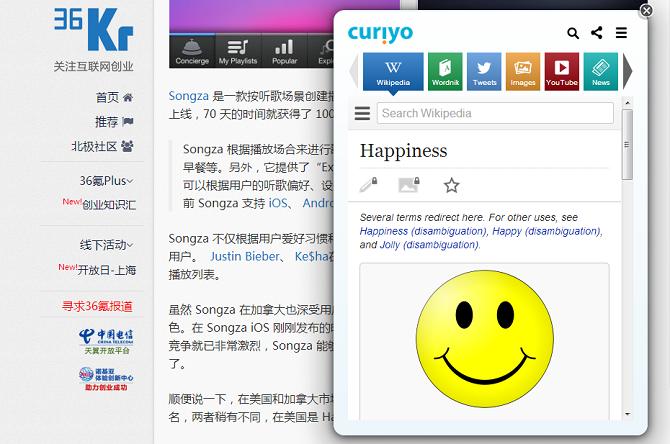This screenshot has width=670, height=444.
Task: Click the iOS link in the quote
Action: 278,203
